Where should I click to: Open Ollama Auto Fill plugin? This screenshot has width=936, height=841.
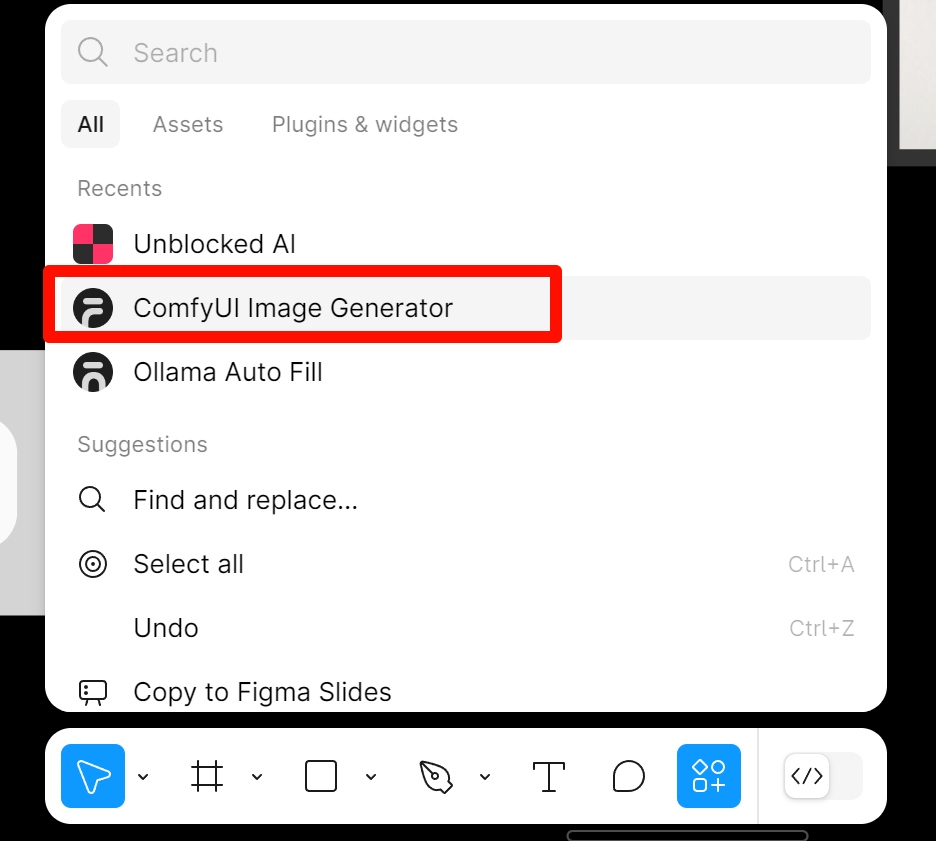click(466, 372)
